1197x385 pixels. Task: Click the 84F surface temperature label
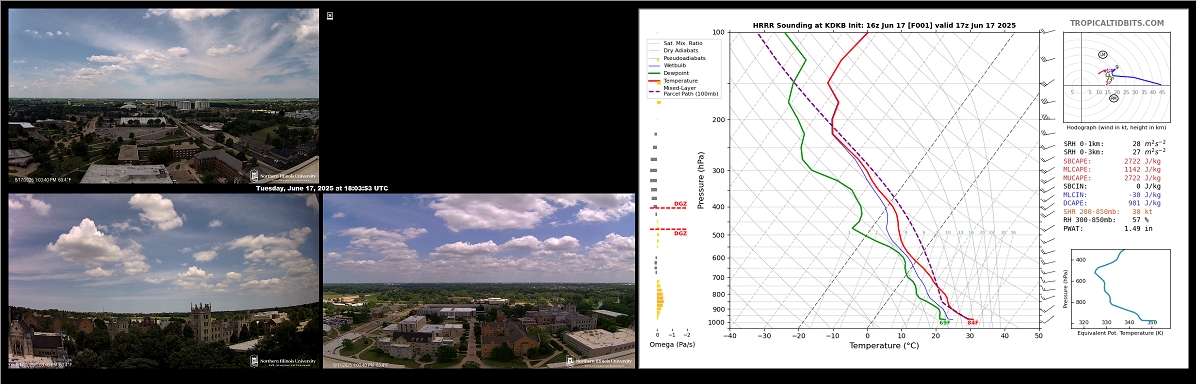(x=973, y=323)
